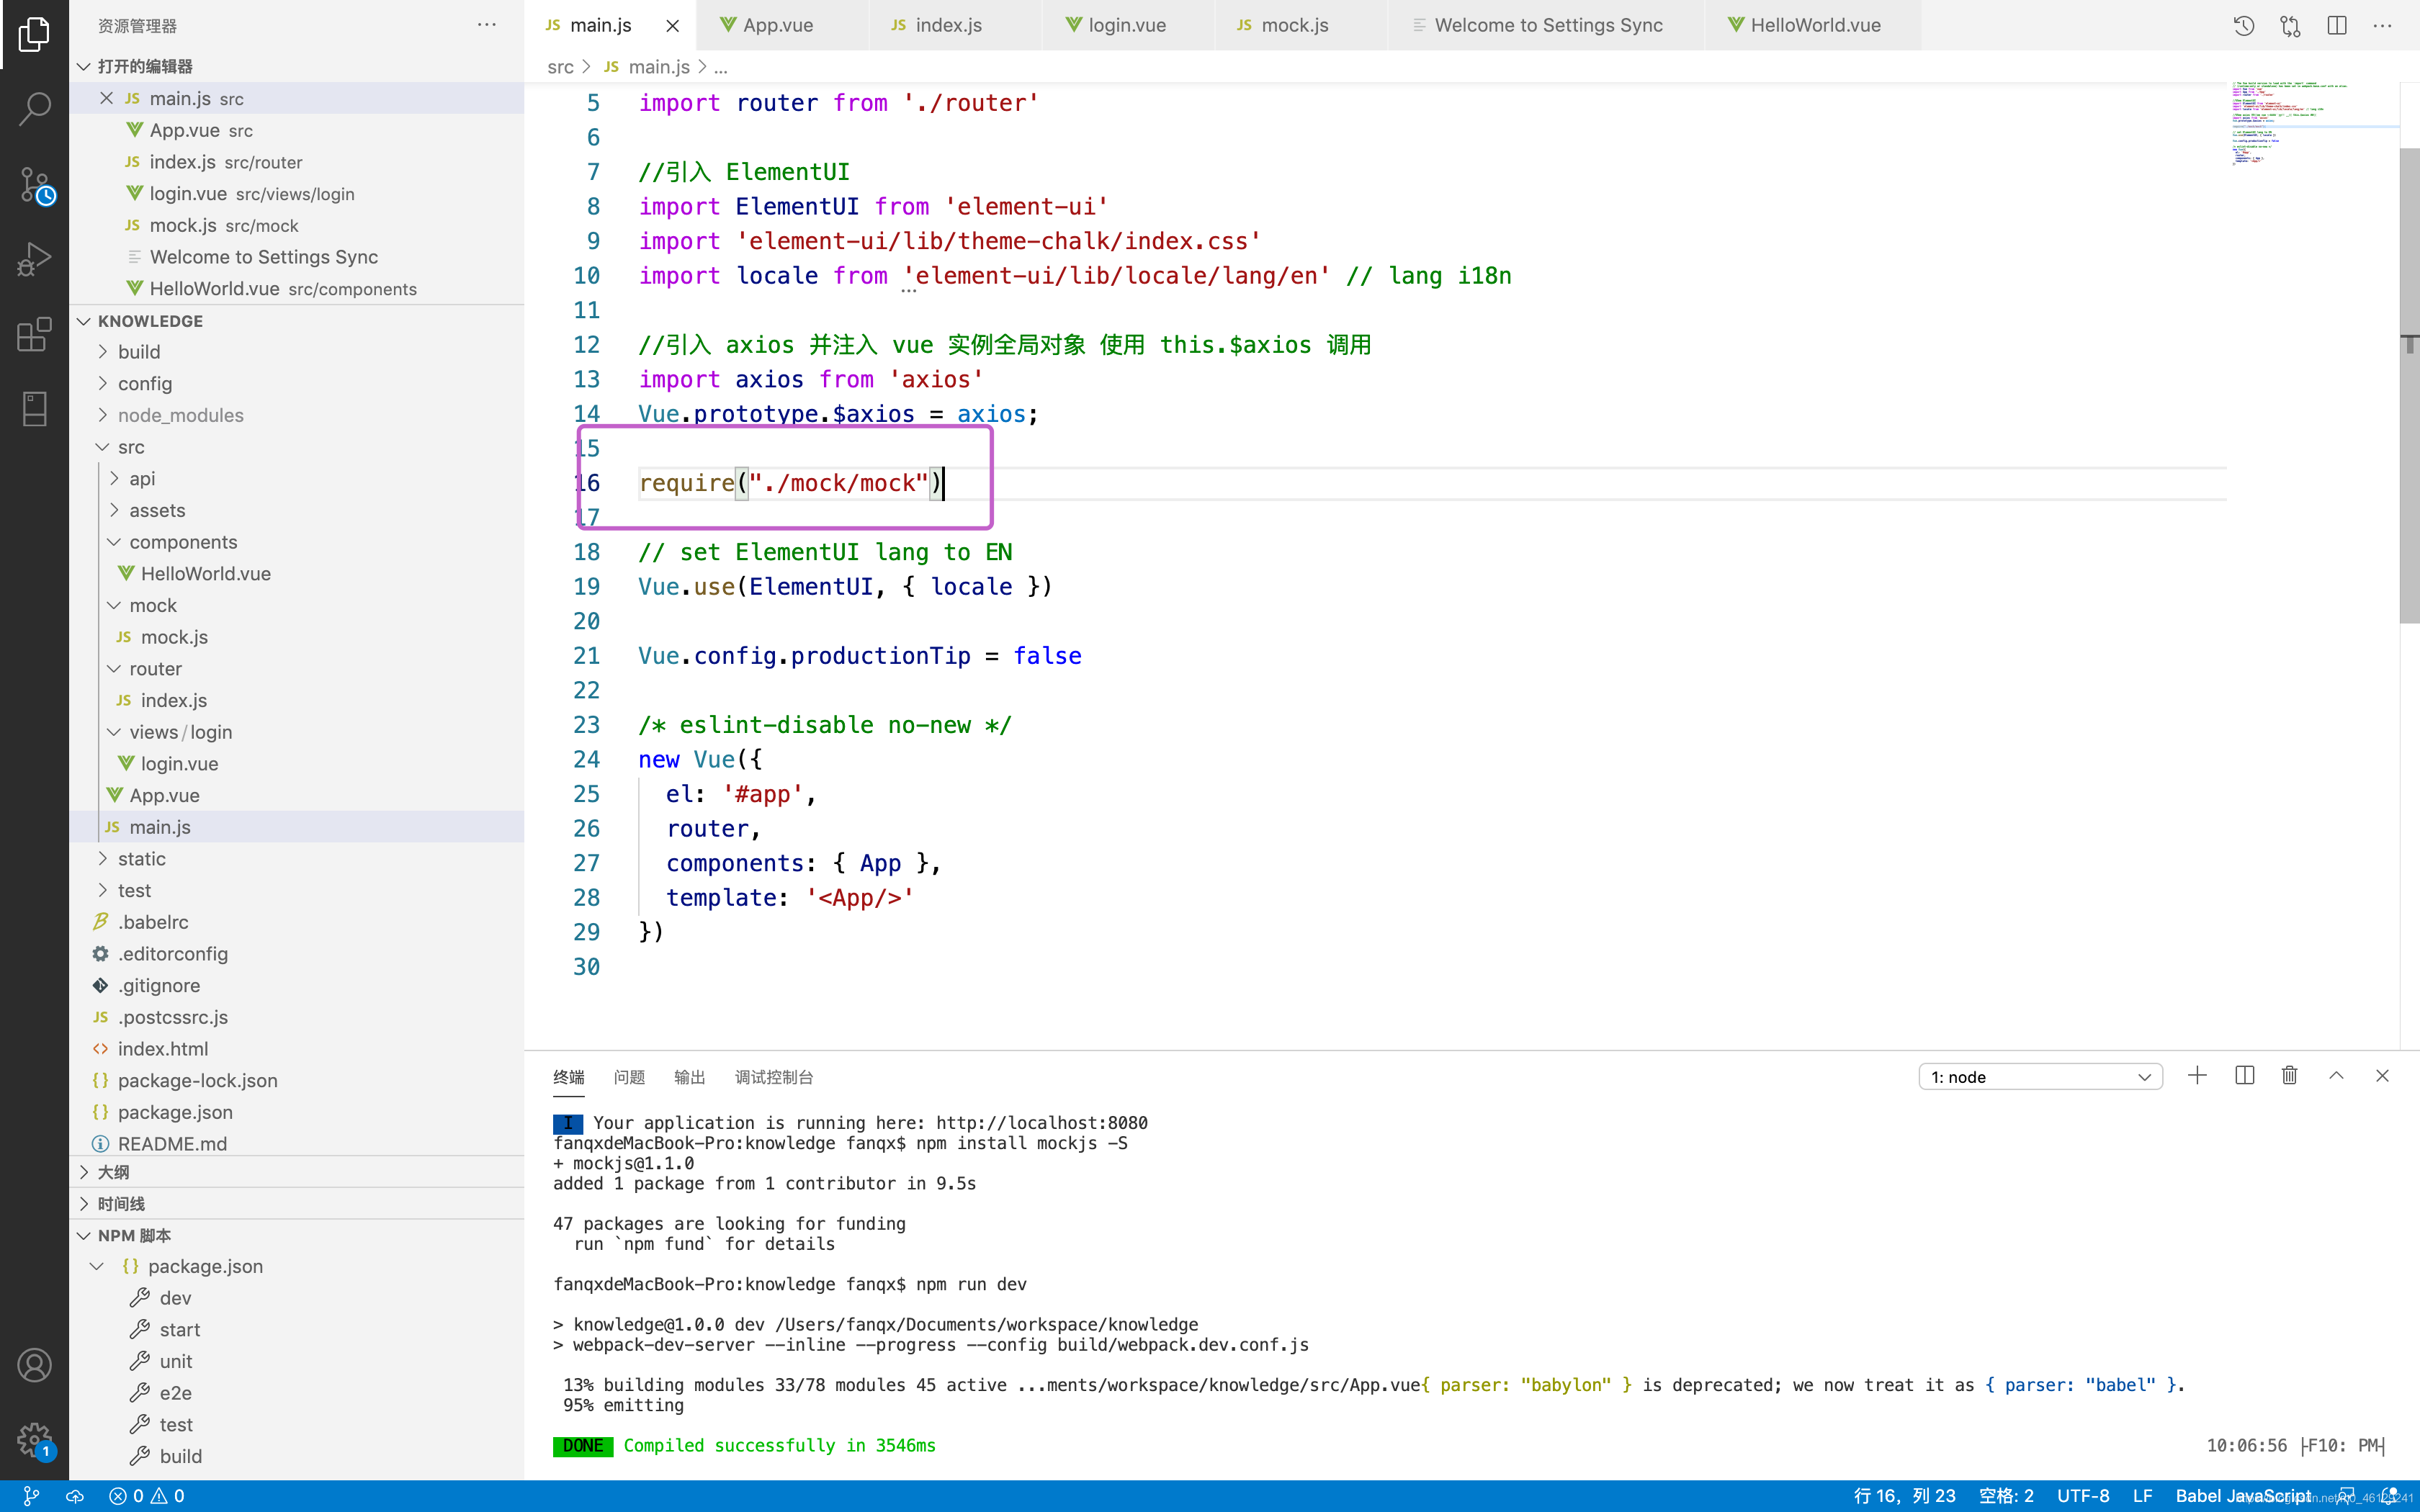The width and height of the screenshot is (2420, 1512).
Task: Click the 空格: 2 indentation status item
Action: click(2006, 1496)
